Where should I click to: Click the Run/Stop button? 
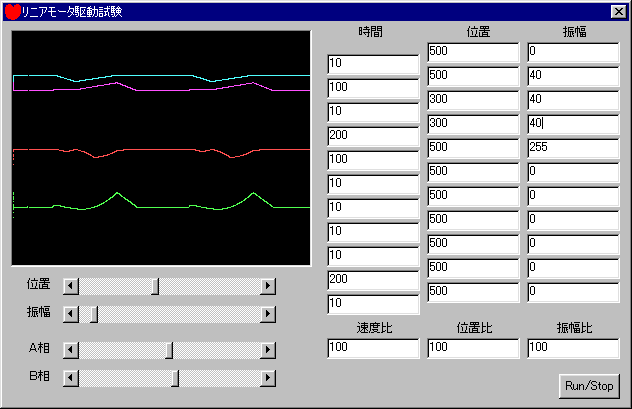(590, 385)
